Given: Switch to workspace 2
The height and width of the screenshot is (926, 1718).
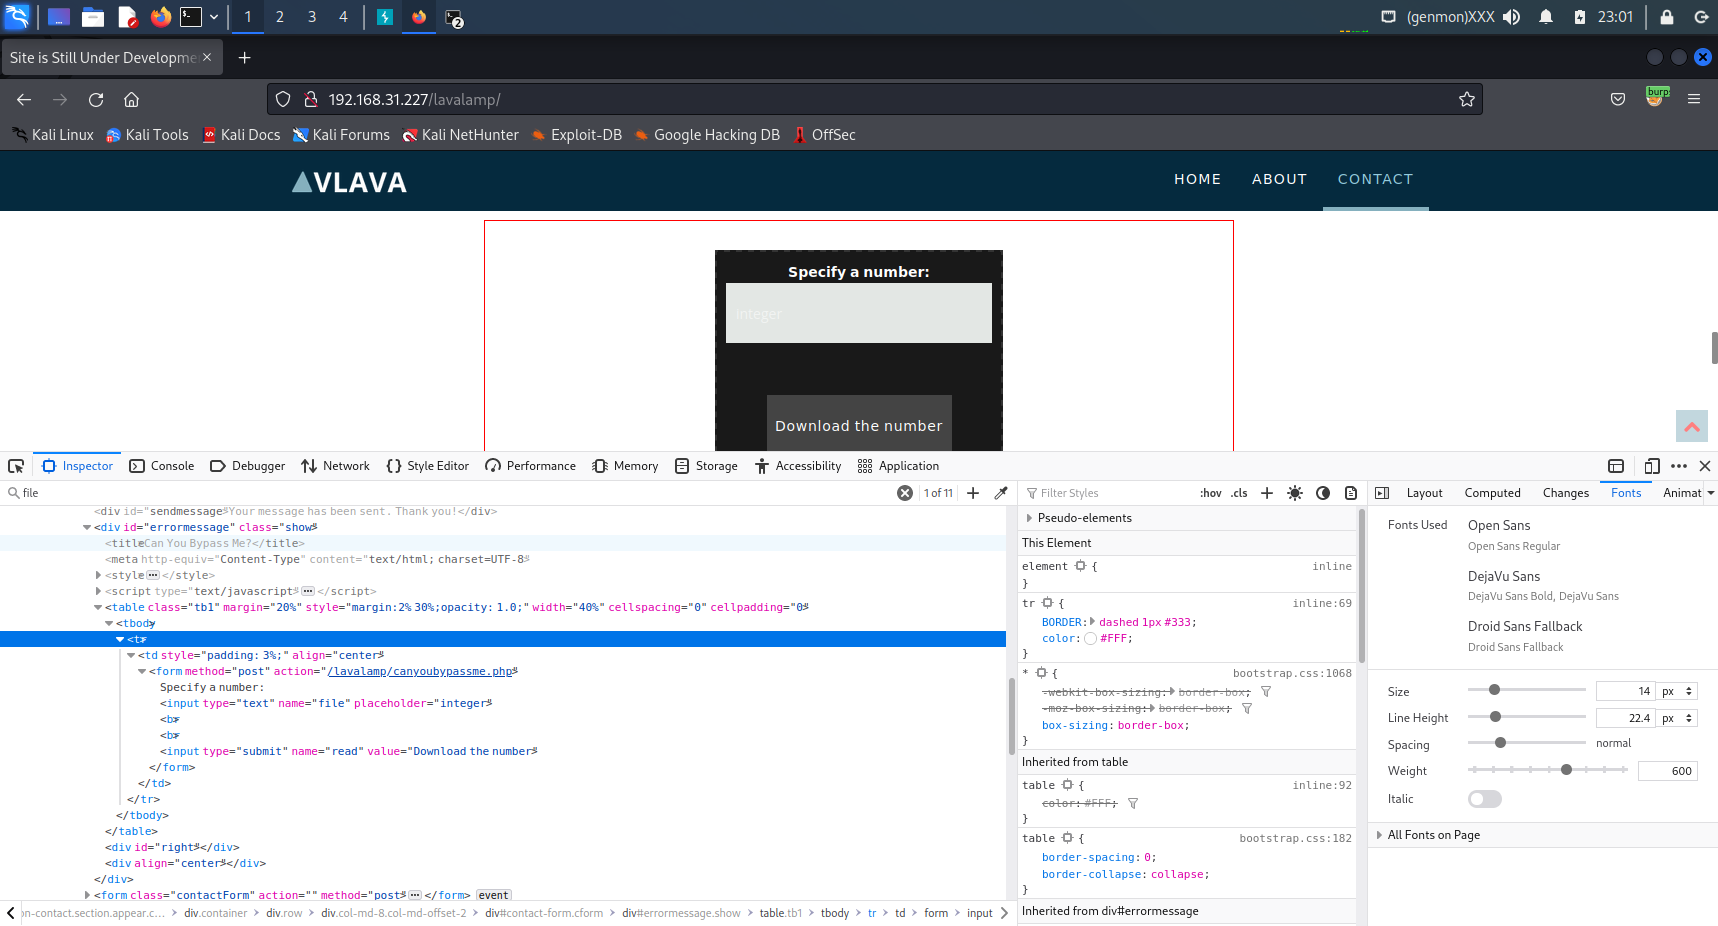Looking at the screenshot, I should pos(280,17).
